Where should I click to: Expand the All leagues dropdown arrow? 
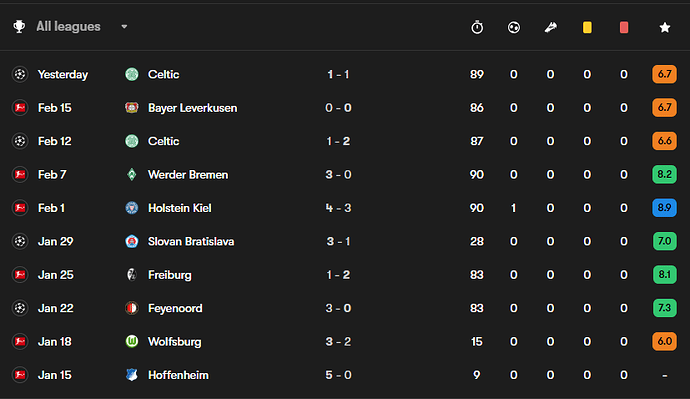[x=124, y=27]
